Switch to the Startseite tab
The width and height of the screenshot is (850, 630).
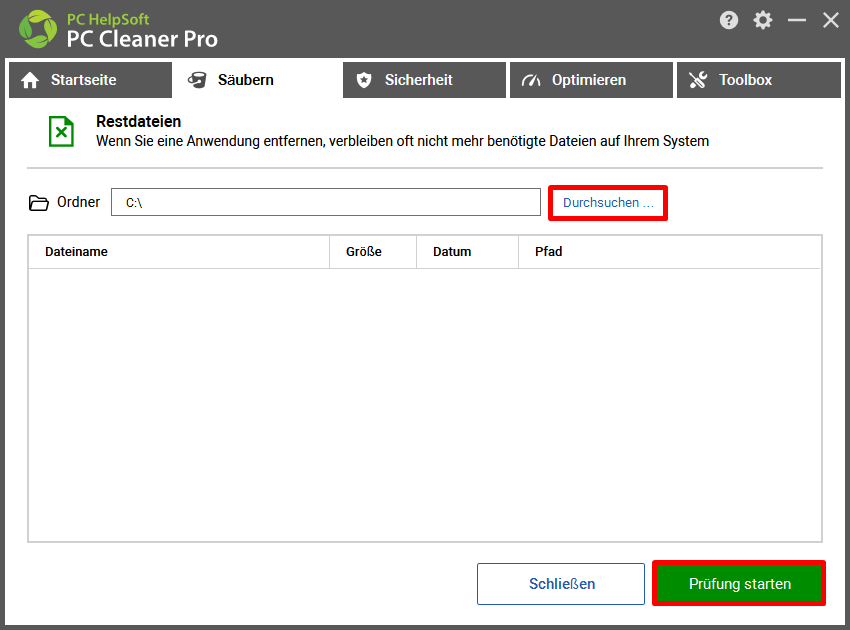coord(91,80)
